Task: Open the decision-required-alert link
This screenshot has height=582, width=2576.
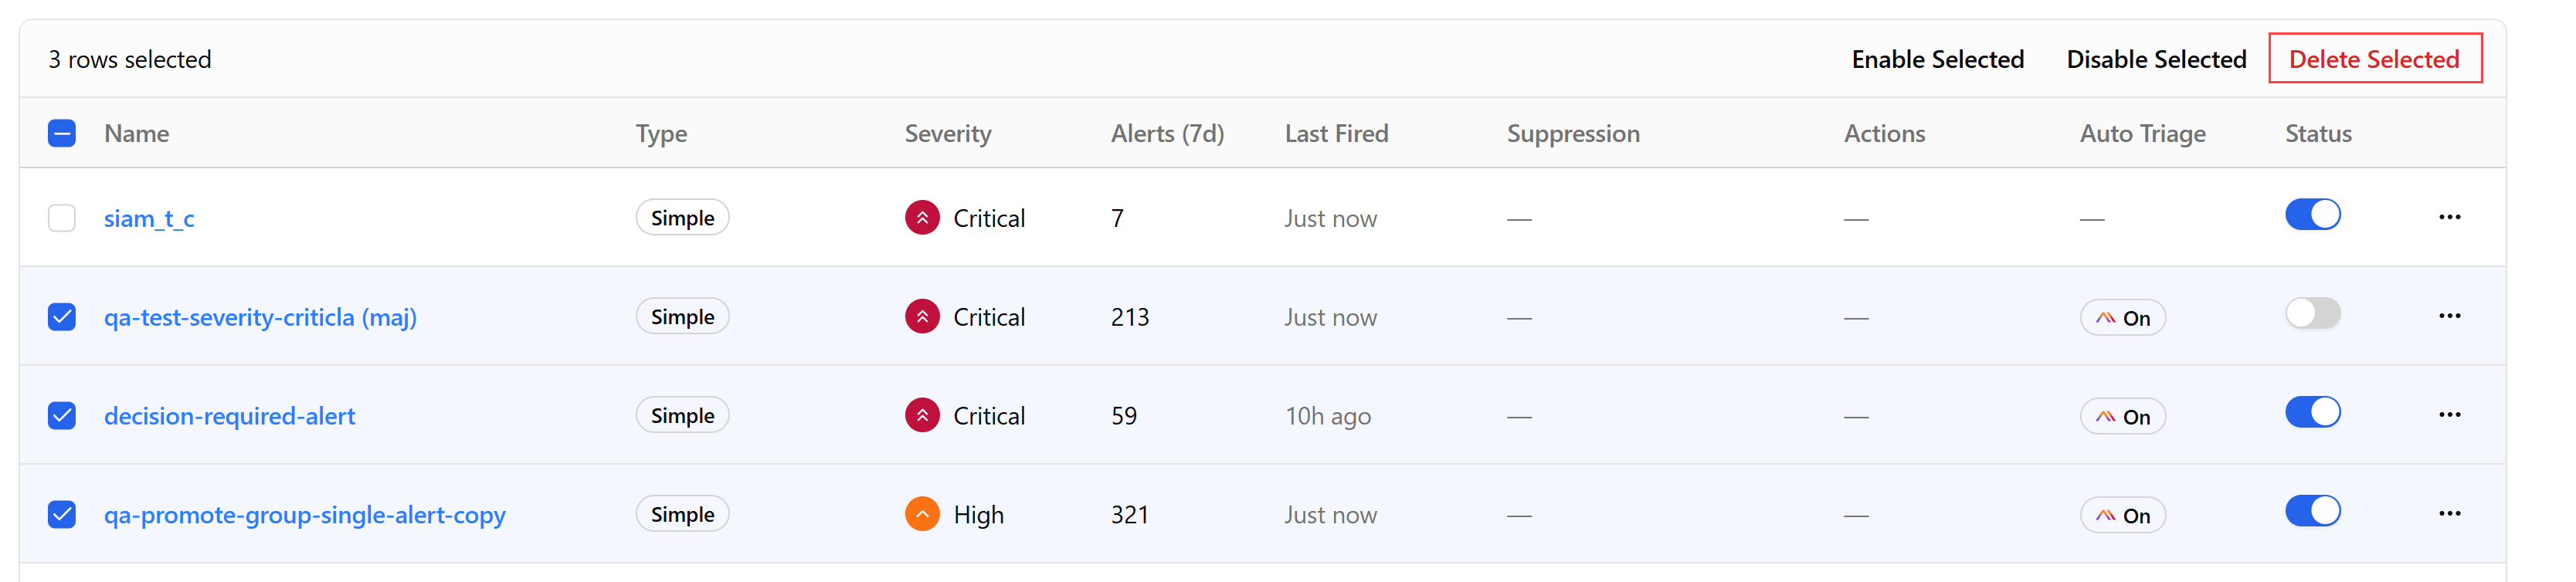Action: tap(229, 416)
